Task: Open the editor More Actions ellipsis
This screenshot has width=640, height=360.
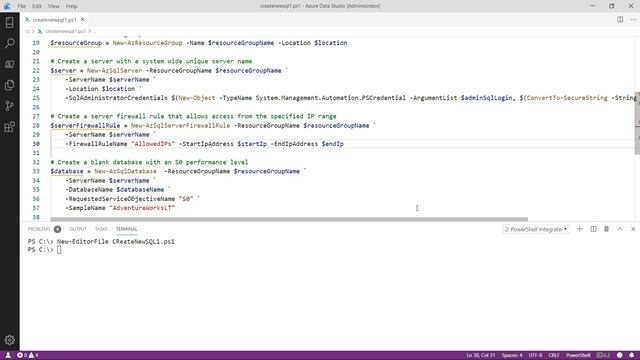Action: coord(633,20)
